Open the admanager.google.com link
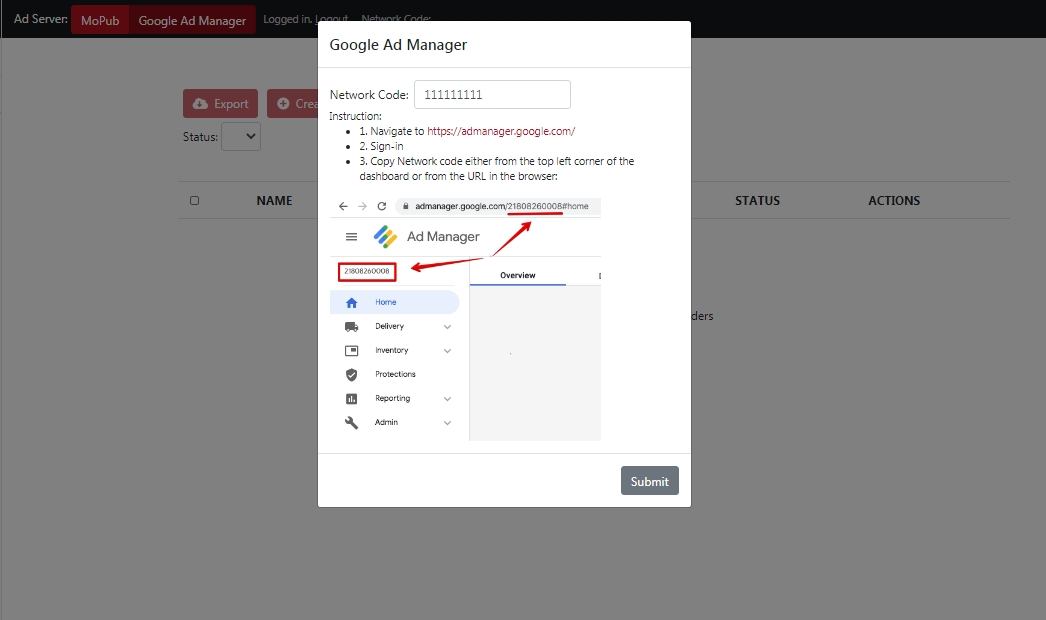 pos(500,131)
